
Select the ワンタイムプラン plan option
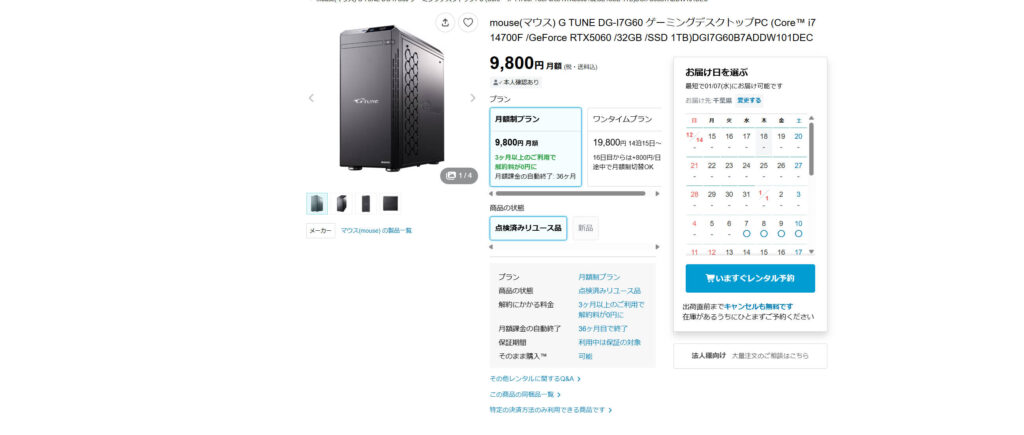click(x=624, y=147)
